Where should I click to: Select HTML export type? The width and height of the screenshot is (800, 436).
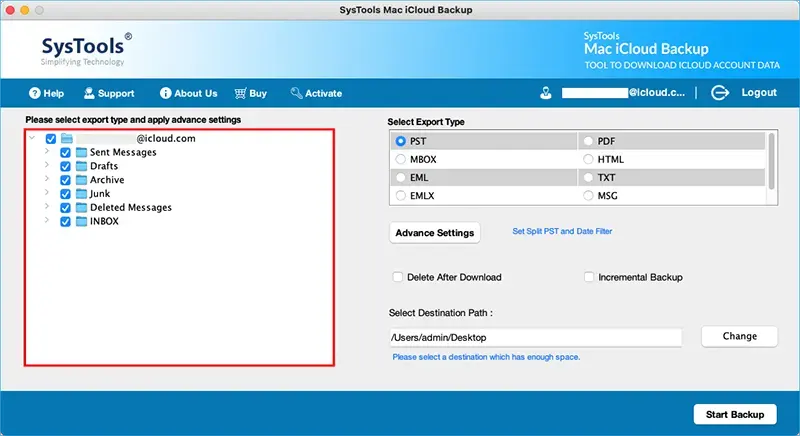point(588,159)
